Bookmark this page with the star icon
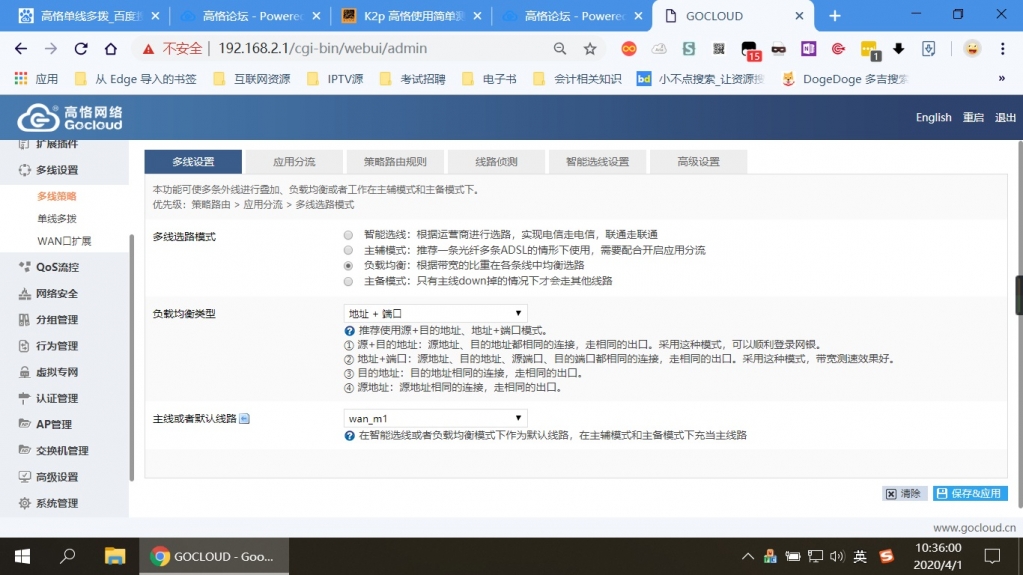This screenshot has height=575, width=1023. pos(590,48)
